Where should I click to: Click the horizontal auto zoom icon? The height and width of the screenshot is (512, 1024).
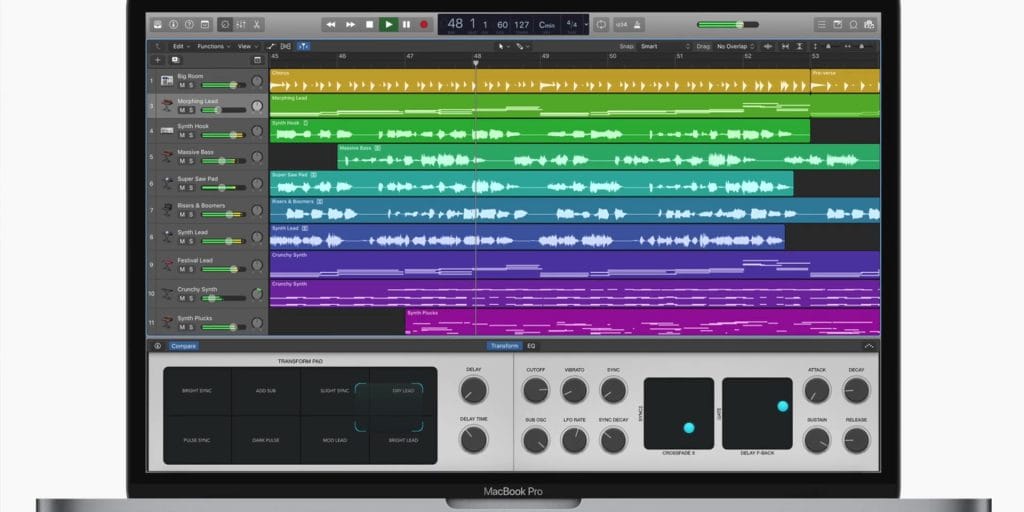coord(785,46)
